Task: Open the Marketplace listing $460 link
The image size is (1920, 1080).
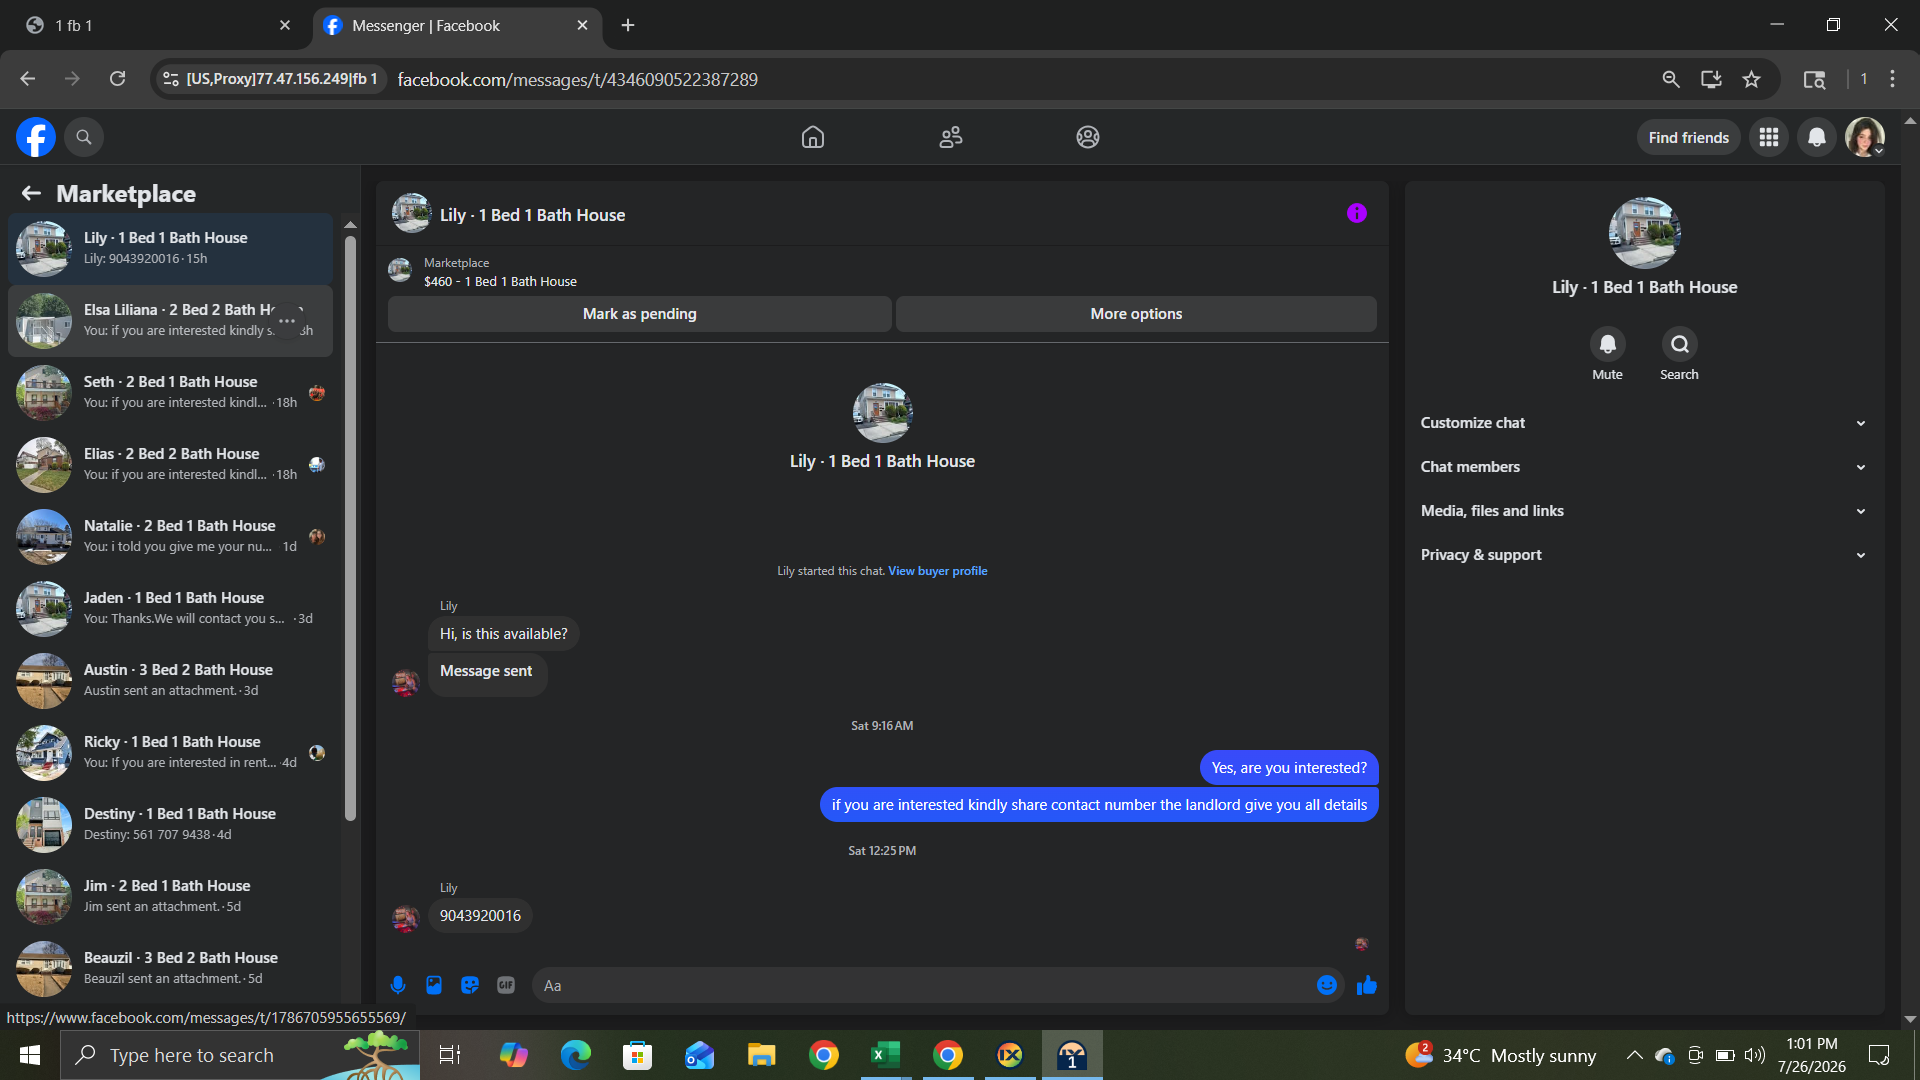Action: 500,282
